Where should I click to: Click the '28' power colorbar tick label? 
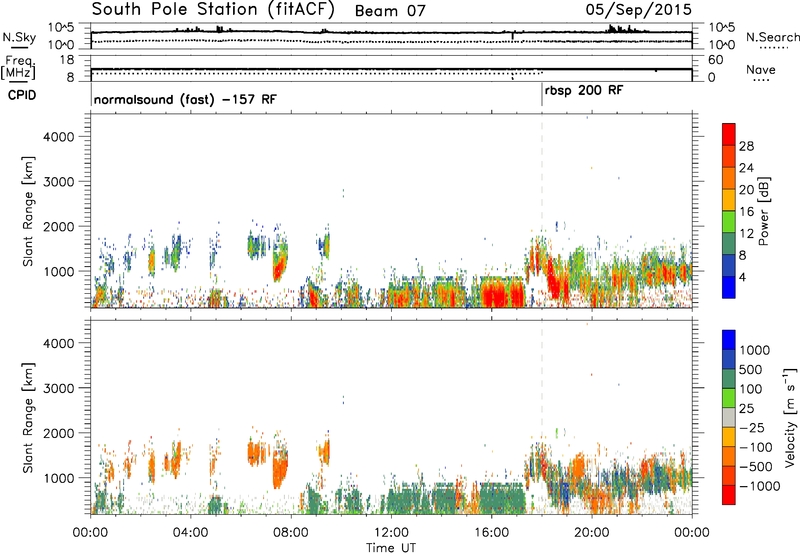point(746,146)
